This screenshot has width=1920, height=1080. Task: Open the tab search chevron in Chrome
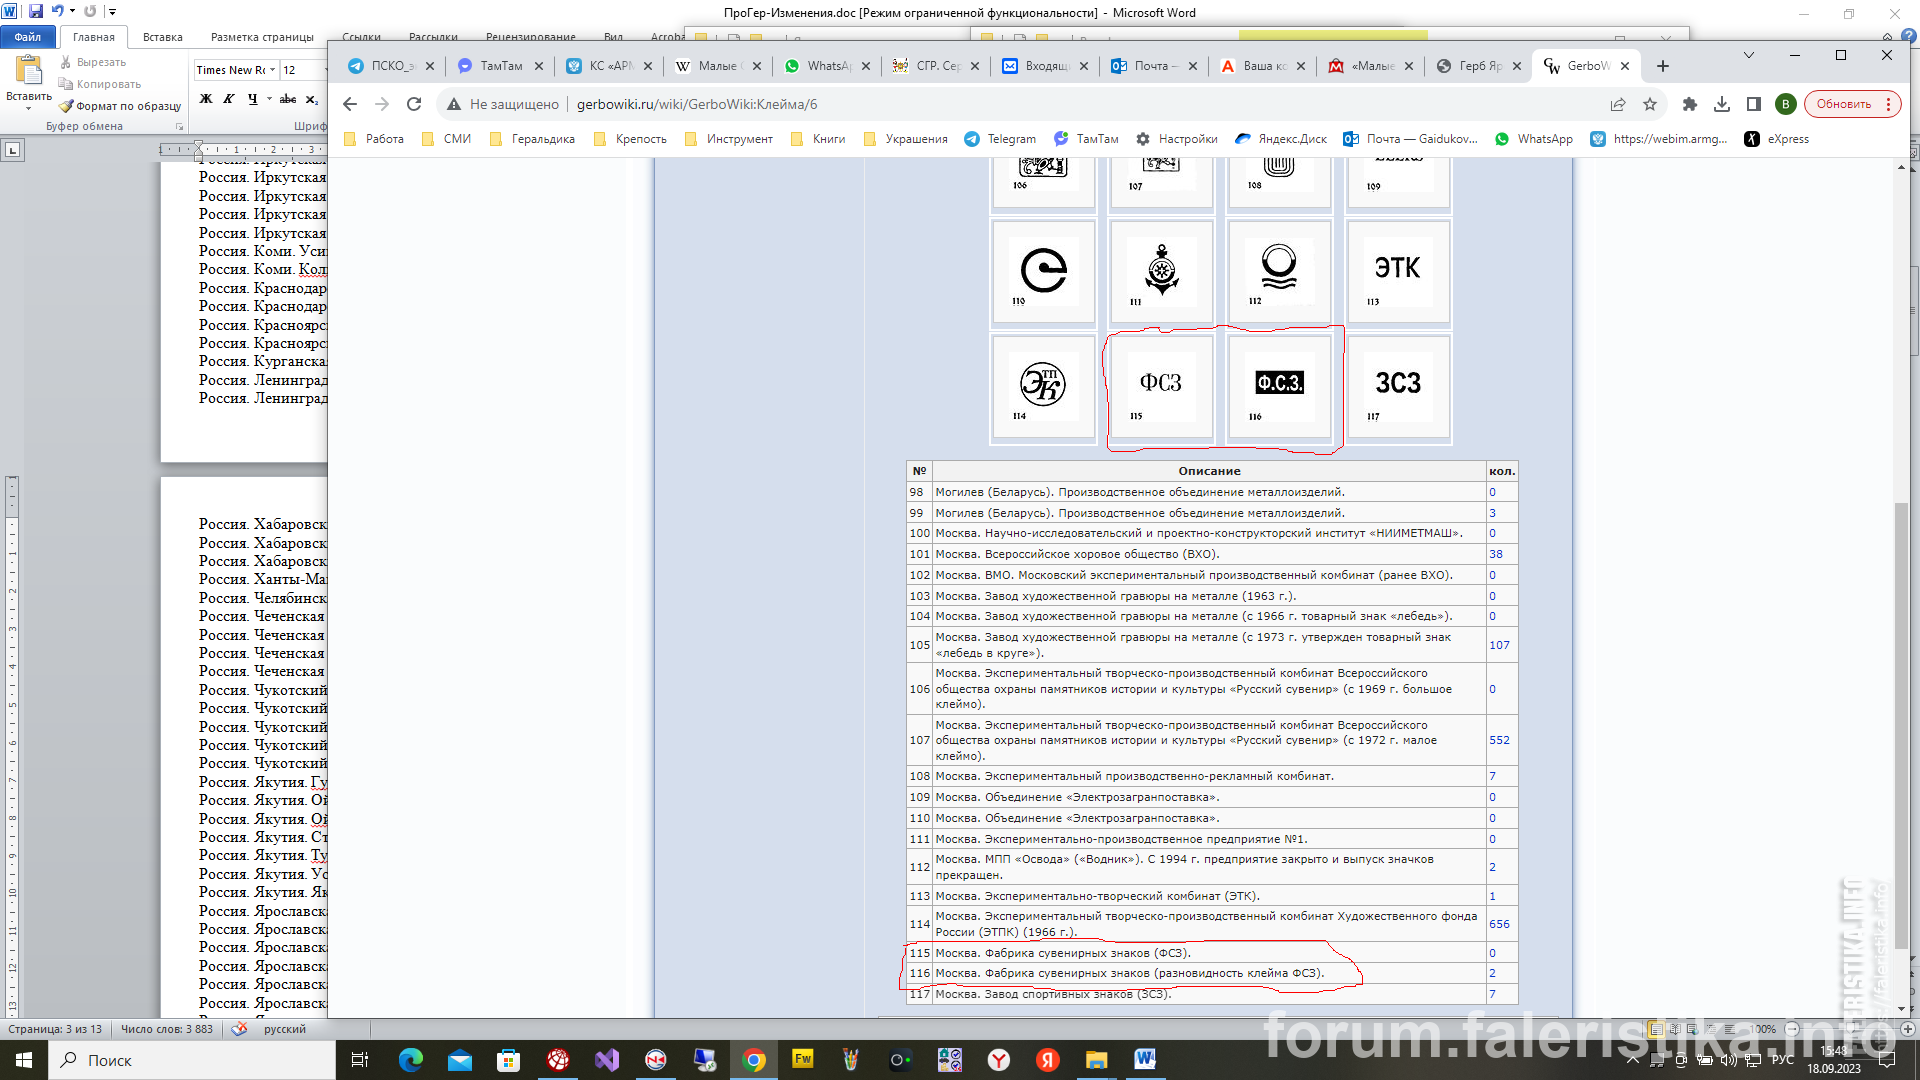(1749, 55)
